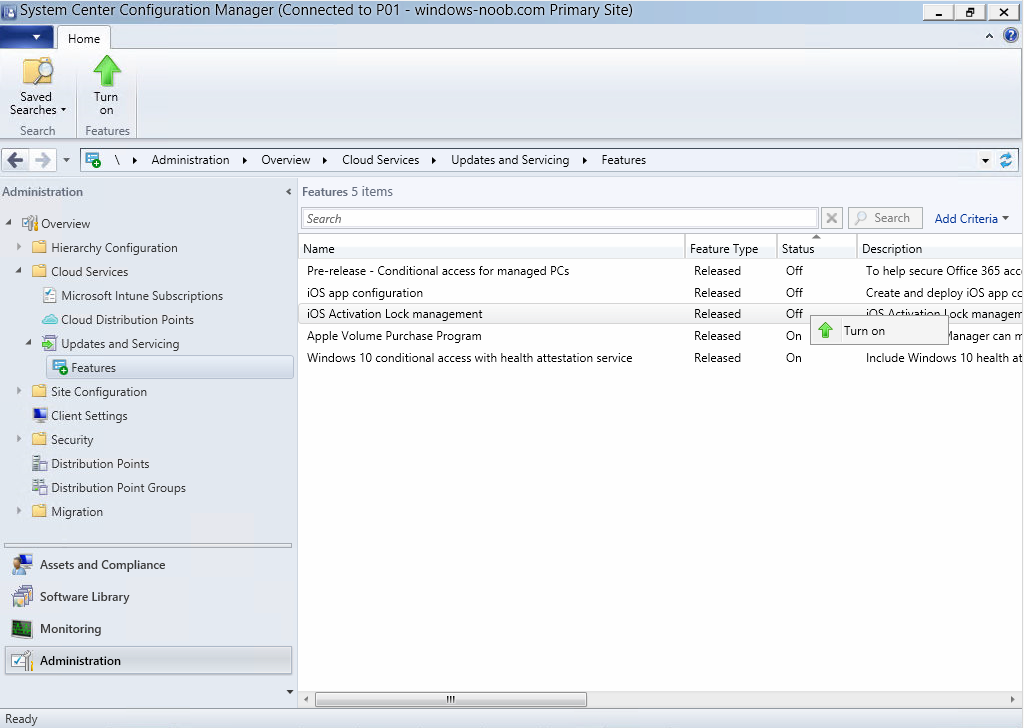Open the address bar history dropdown
Viewport: 1024px width, 728px height.
tap(985, 161)
